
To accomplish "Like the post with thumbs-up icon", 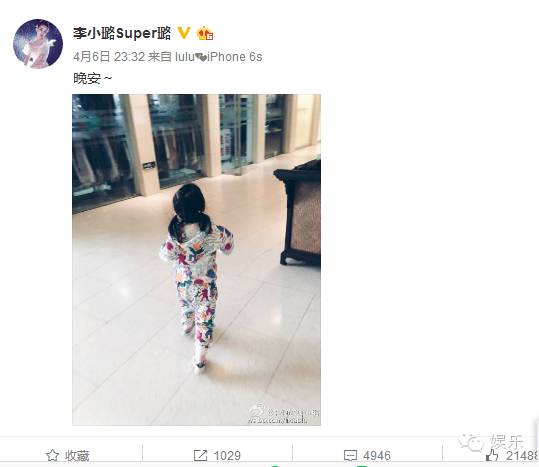I will point(492,455).
